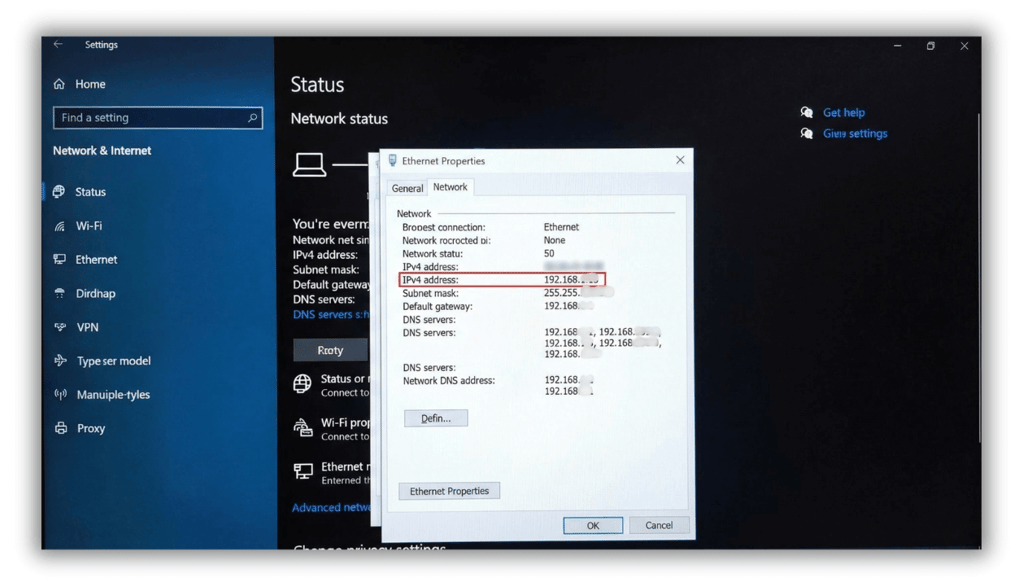Open the Get help link
The width and height of the screenshot is (1024, 586).
click(842, 112)
